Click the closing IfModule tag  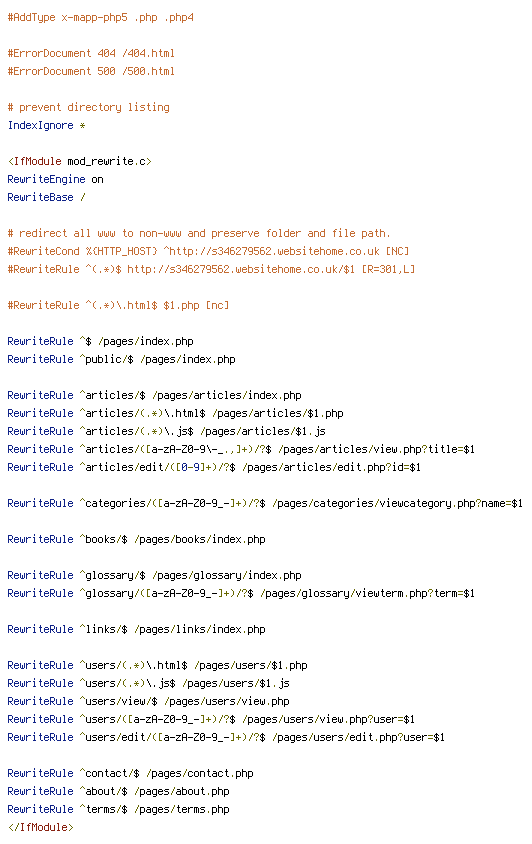click(x=40, y=827)
